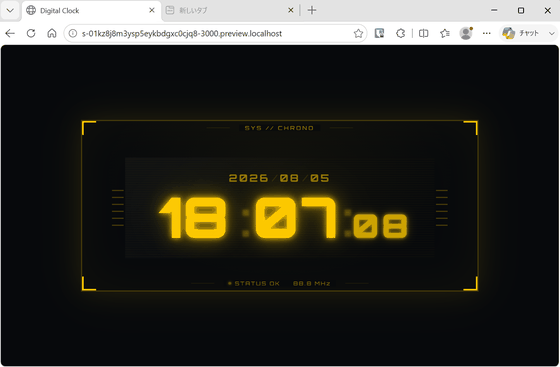The image size is (560, 367).
Task: View site information icon in address bar
Action: (x=73, y=33)
